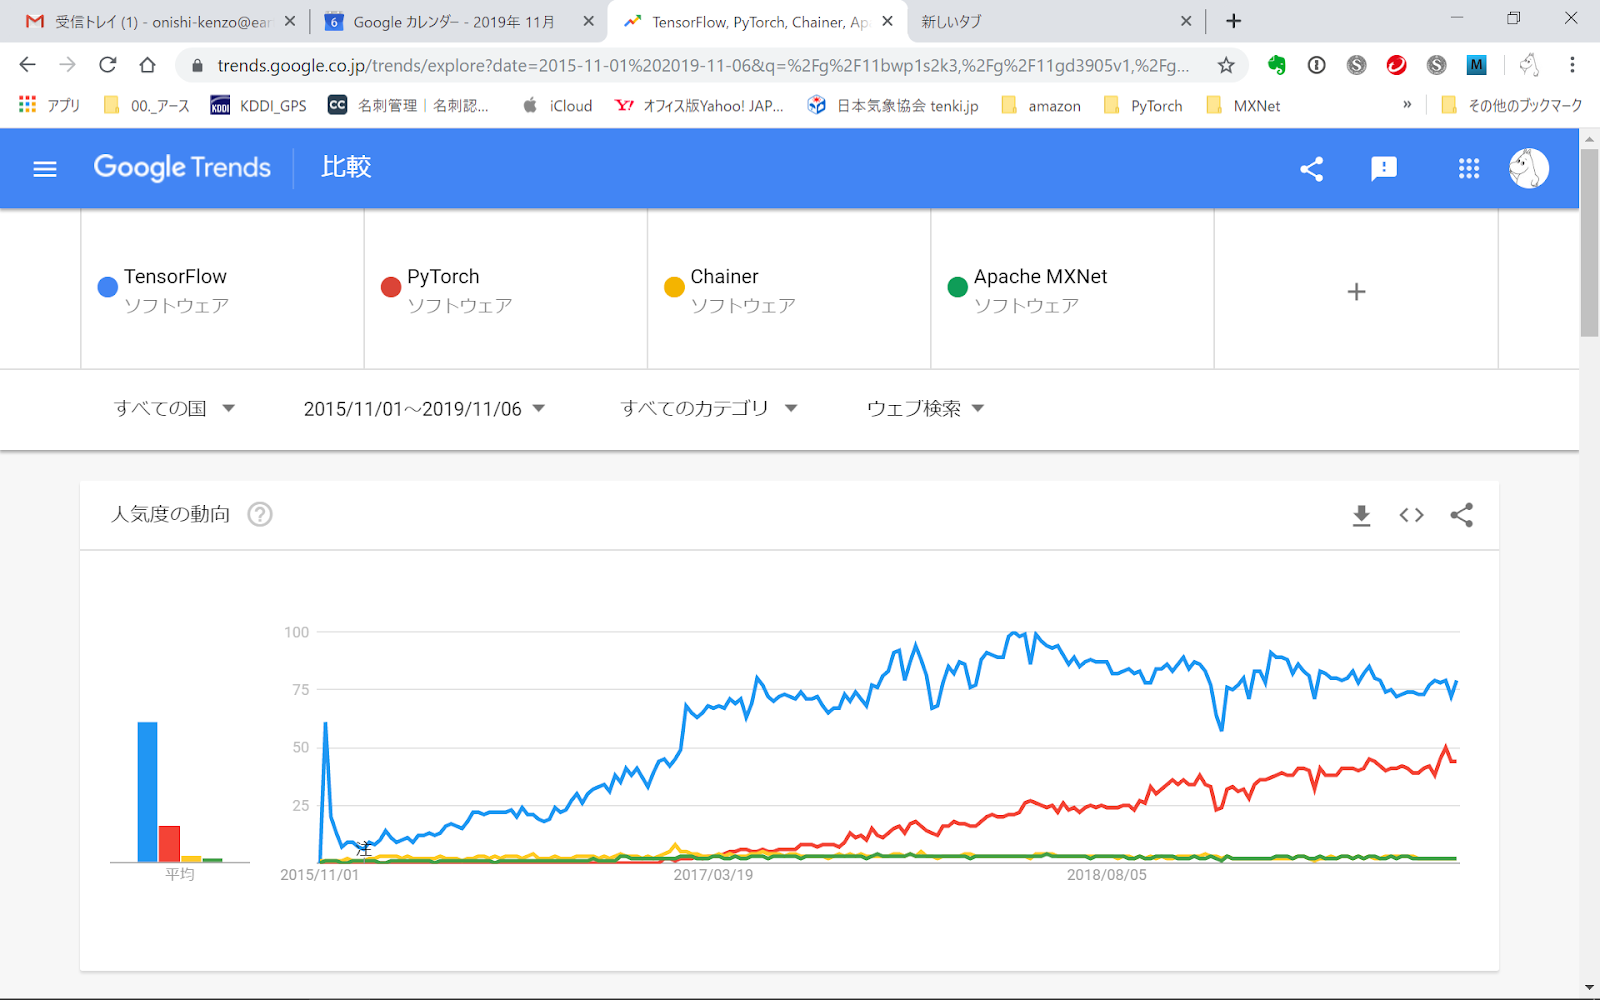Open the Google Trends hamburger menu
The height and width of the screenshot is (1000, 1600).
point(45,169)
